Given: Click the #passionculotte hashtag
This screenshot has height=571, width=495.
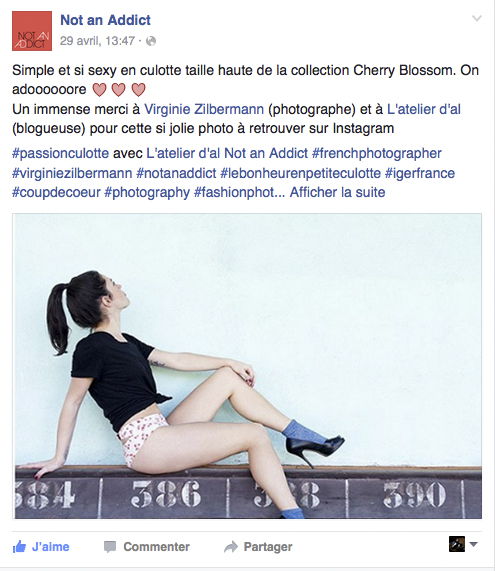Looking at the screenshot, I should click(x=60, y=153).
